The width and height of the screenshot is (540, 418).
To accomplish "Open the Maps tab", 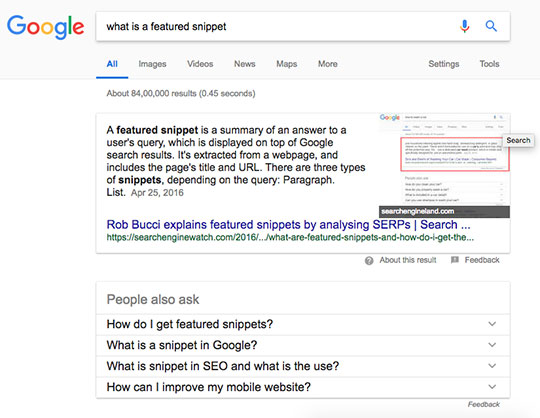I will pyautogui.click(x=287, y=64).
